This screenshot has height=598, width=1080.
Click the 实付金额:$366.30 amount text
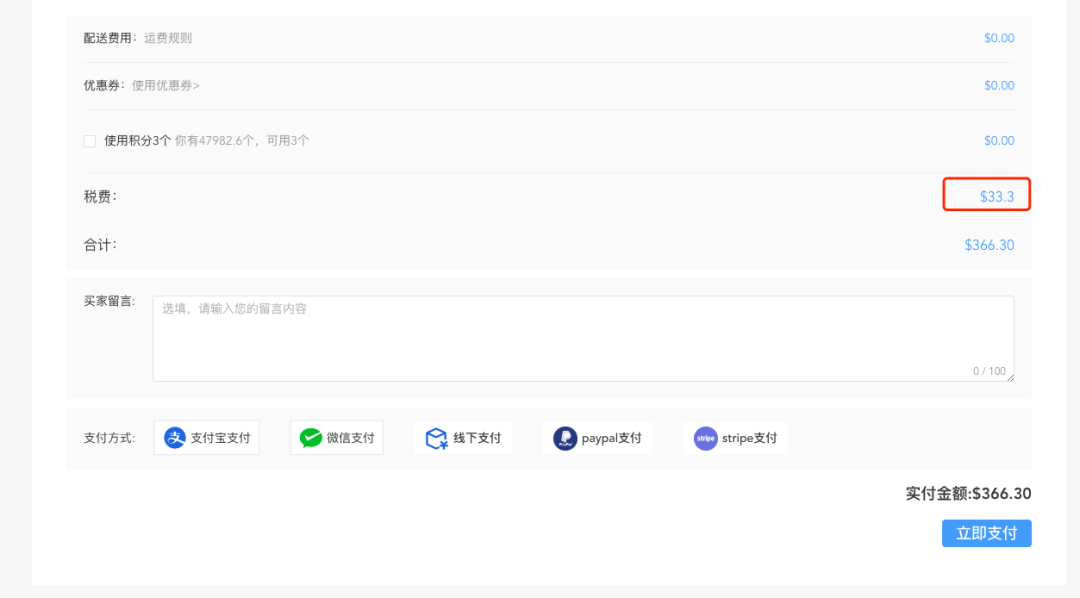tap(968, 494)
